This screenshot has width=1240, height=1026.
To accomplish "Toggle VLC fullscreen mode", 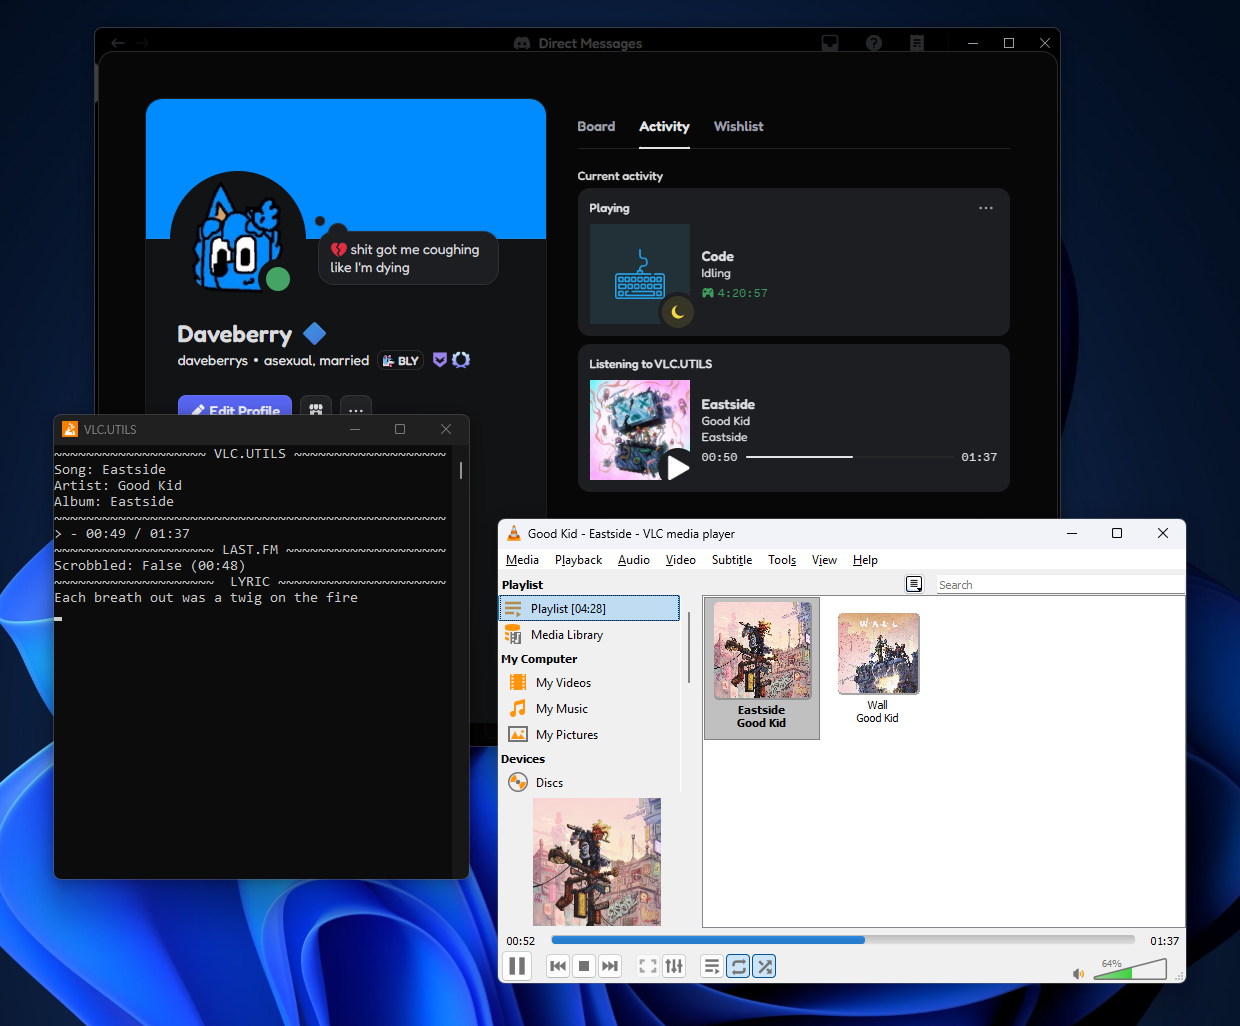I will tap(648, 966).
